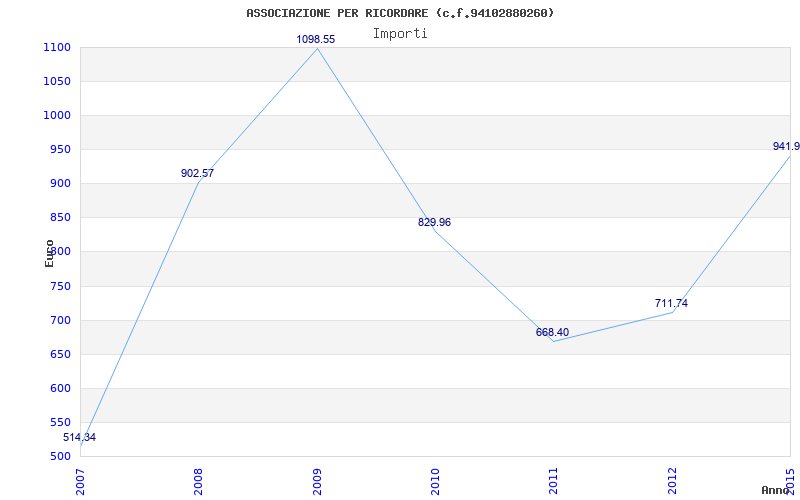Click the 2010 x-axis year label
Screen dimensions: 800x500
435,481
